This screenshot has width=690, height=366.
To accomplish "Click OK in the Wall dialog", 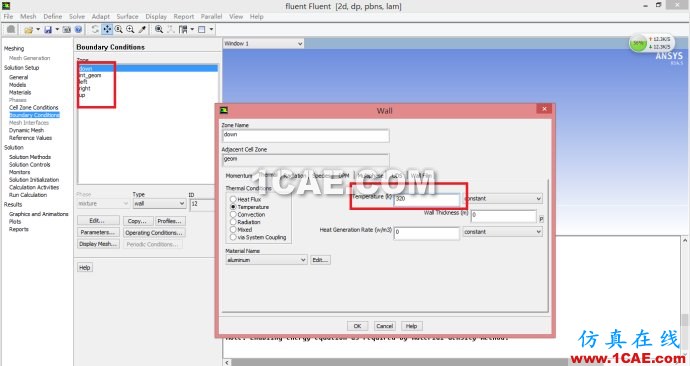I will [x=357, y=326].
